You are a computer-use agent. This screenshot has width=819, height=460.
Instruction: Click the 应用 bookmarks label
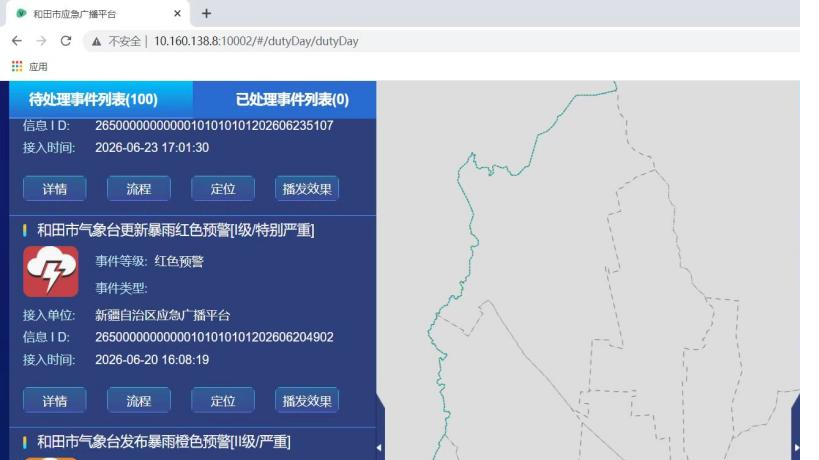tap(38, 67)
